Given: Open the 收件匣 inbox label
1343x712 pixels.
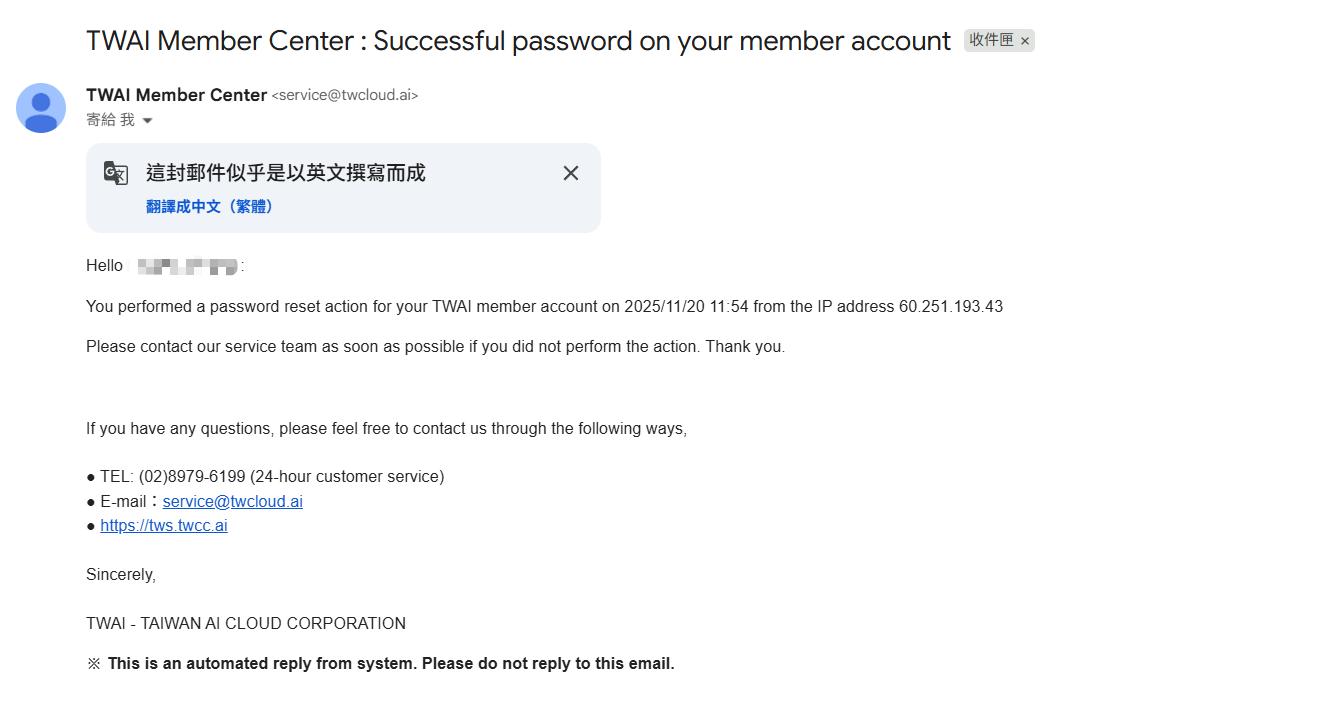Looking at the screenshot, I should point(991,41).
